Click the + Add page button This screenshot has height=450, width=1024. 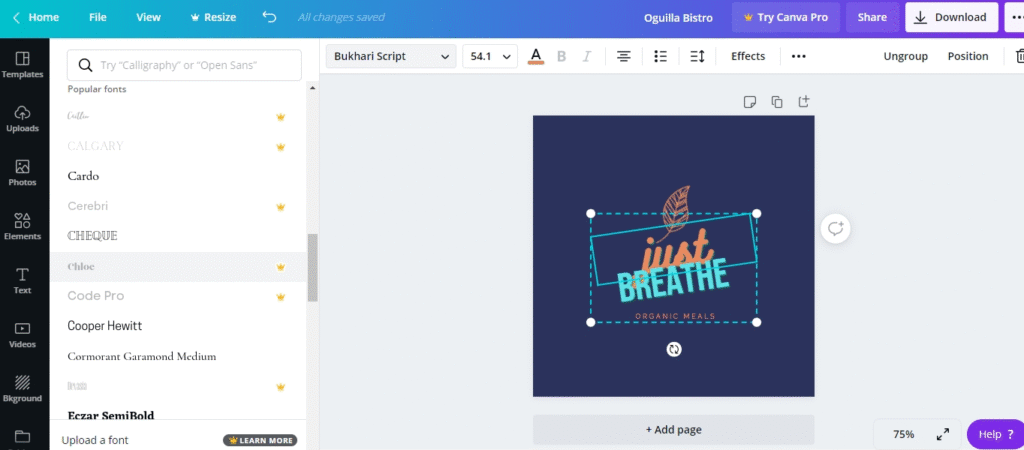[673, 430]
